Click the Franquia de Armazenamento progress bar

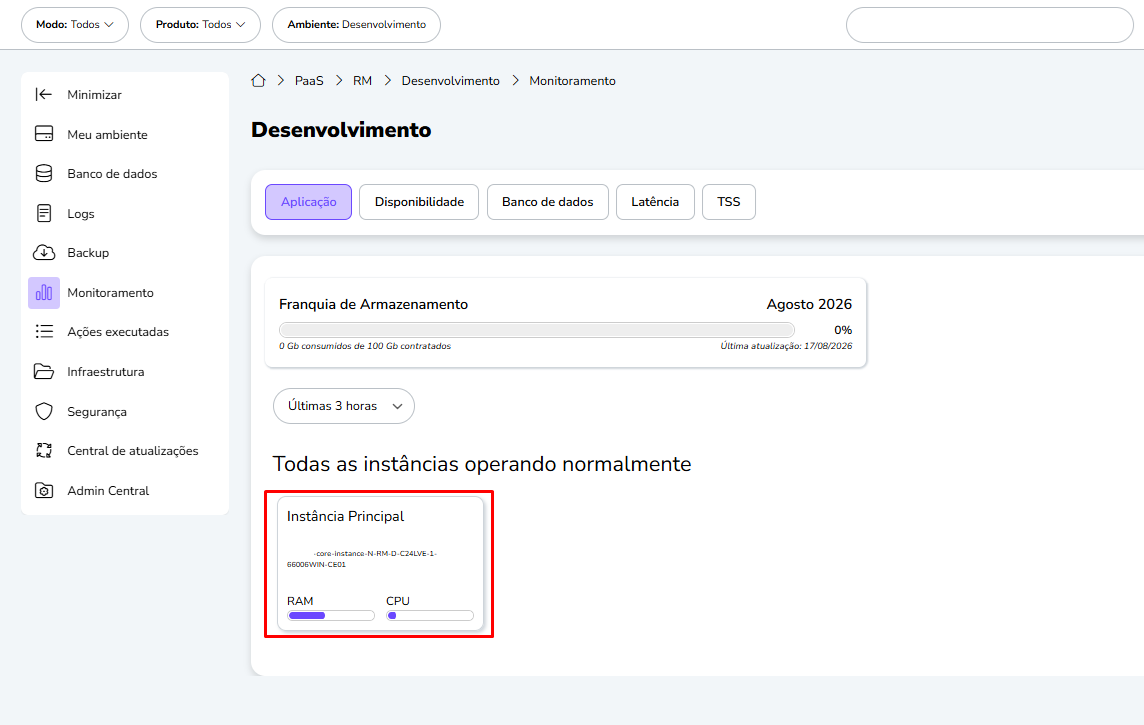537,330
